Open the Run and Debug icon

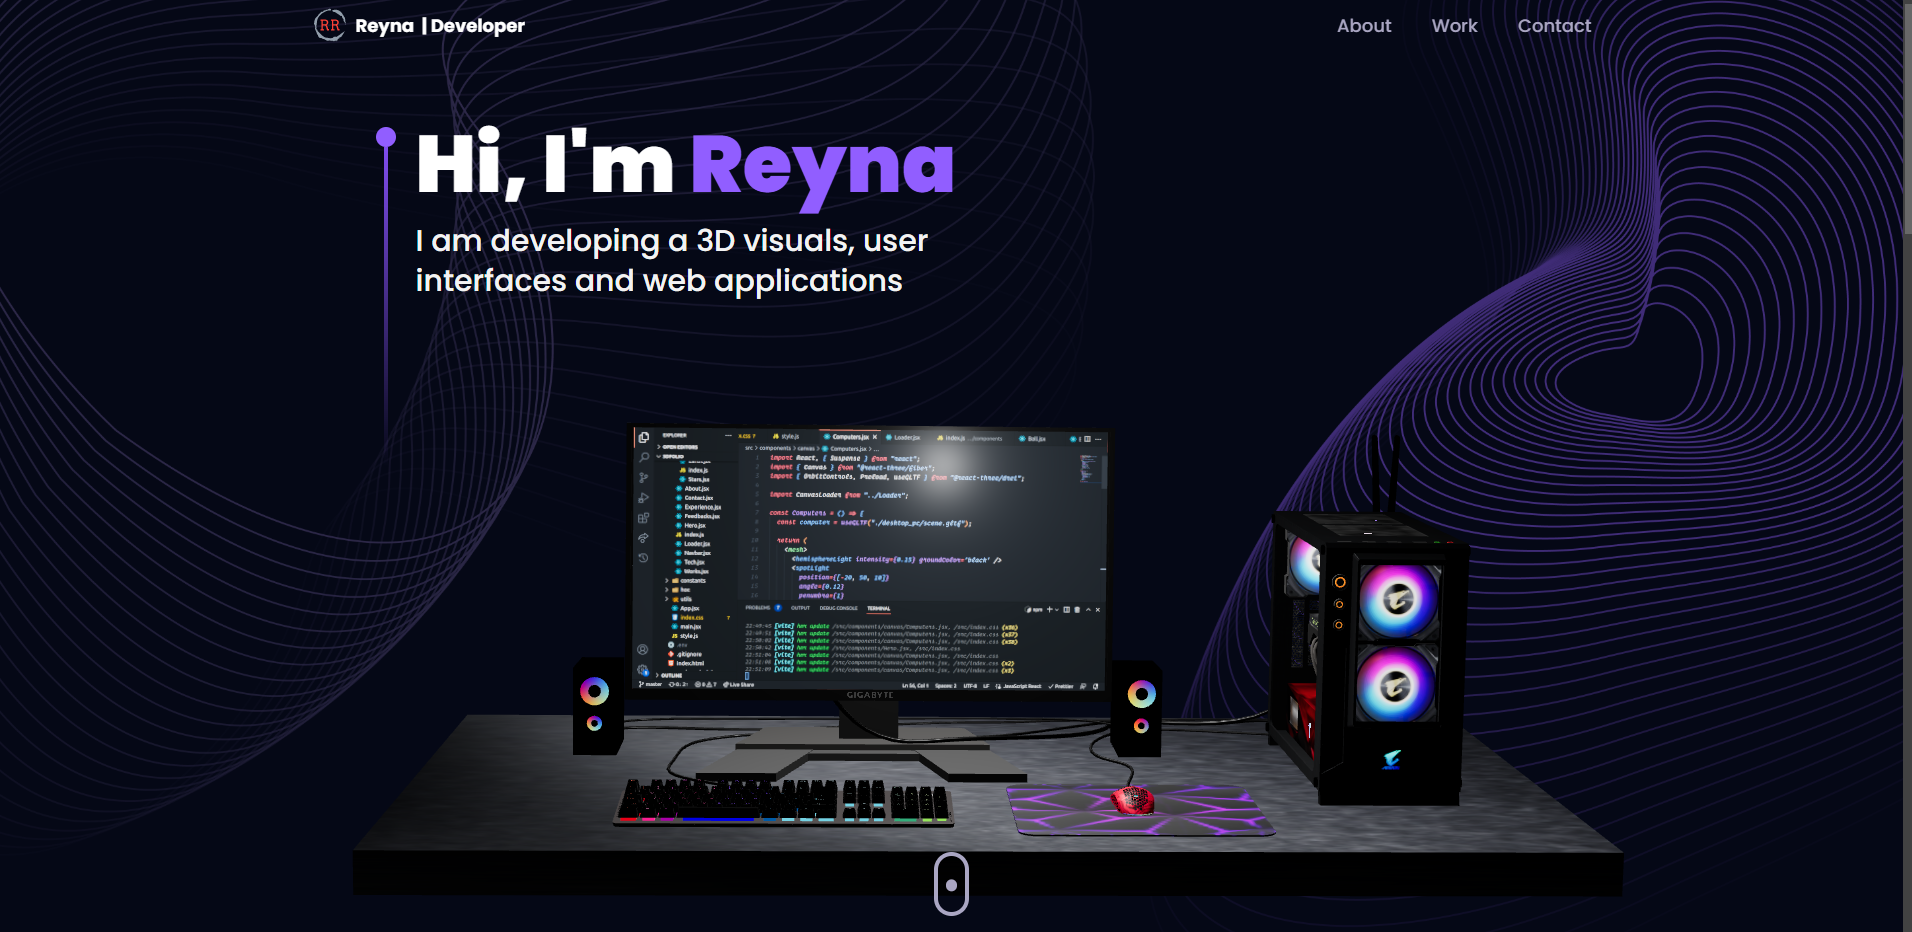coord(643,498)
